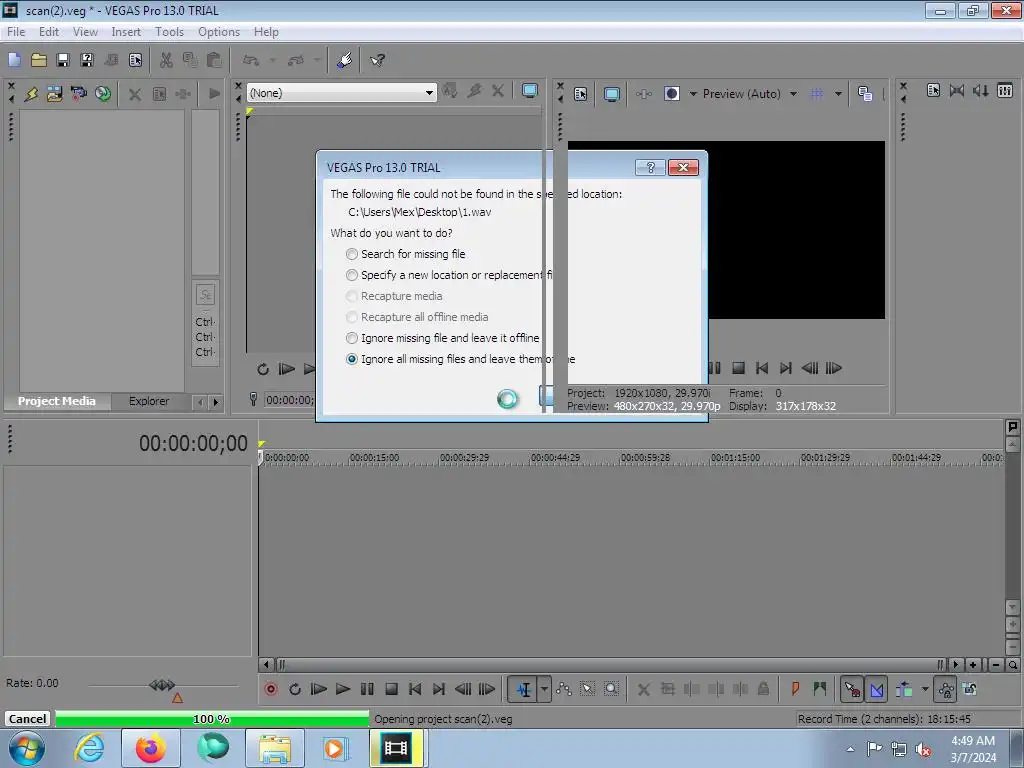Click the Paste clipboard icon
This screenshot has width=1024, height=768.
click(214, 60)
